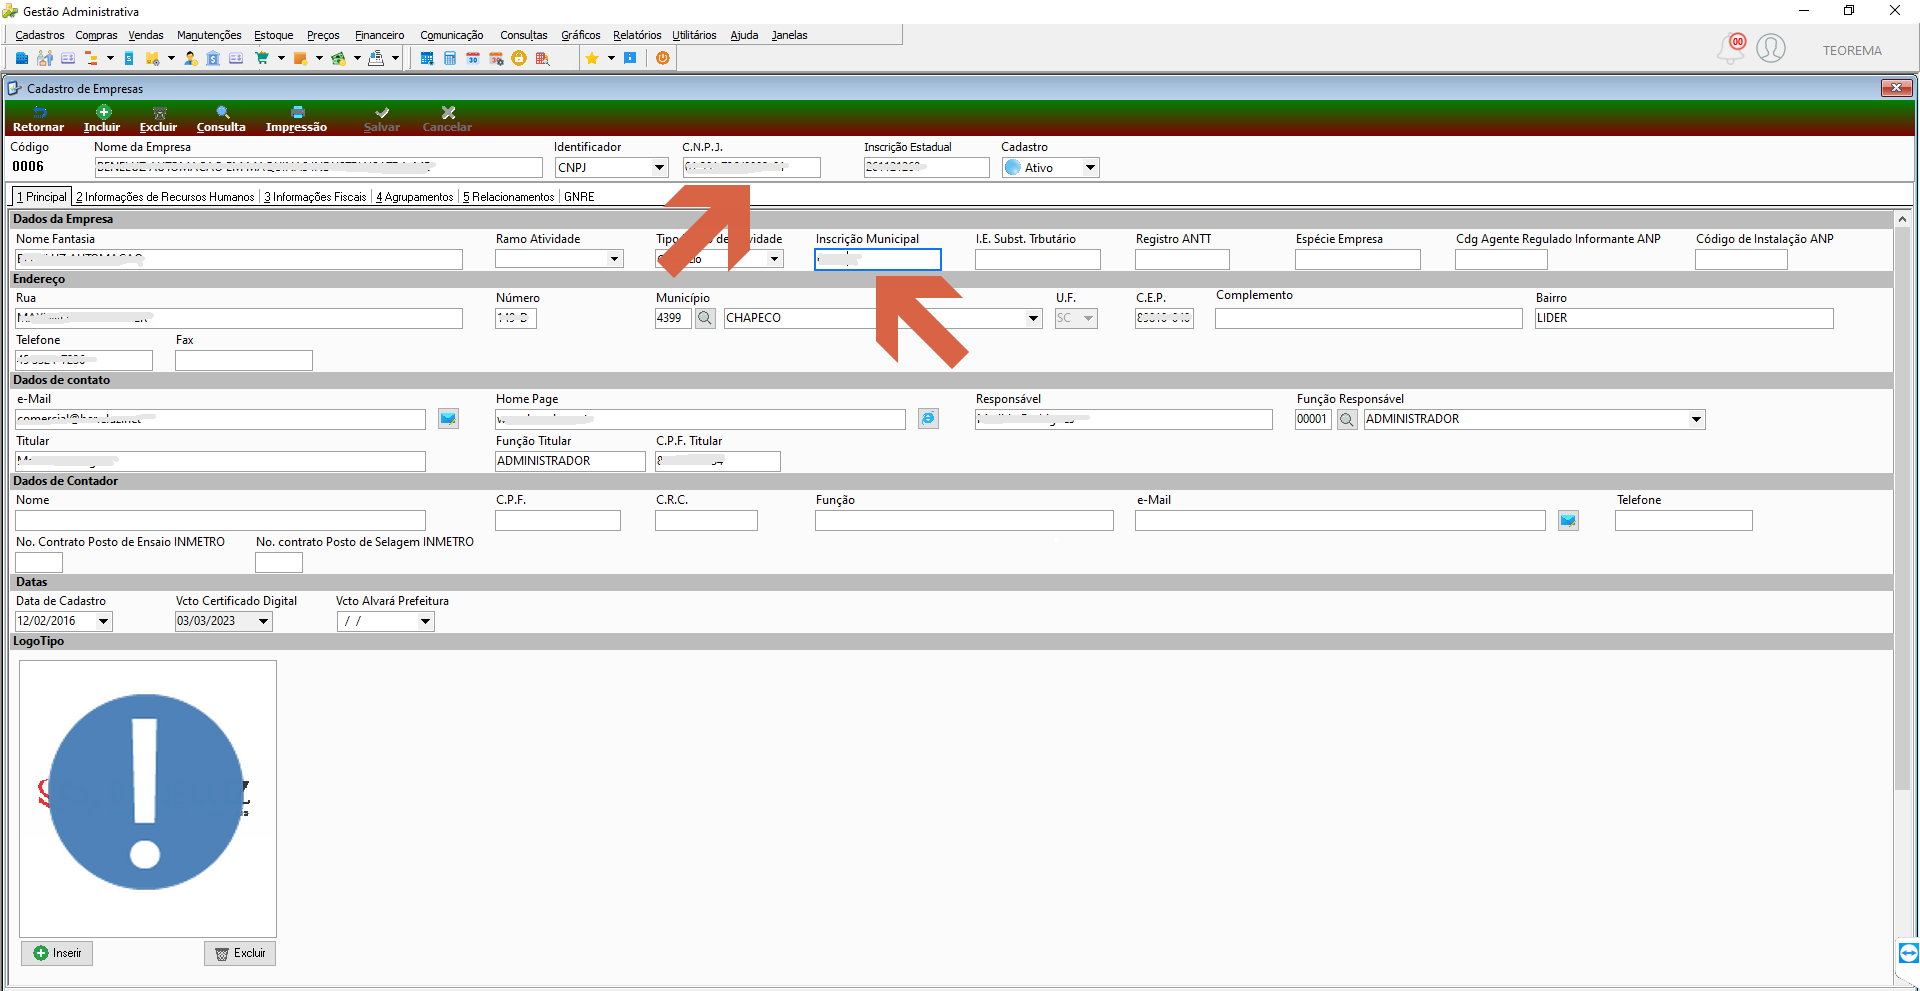Close the Cadastro de Empresas window

1896,88
